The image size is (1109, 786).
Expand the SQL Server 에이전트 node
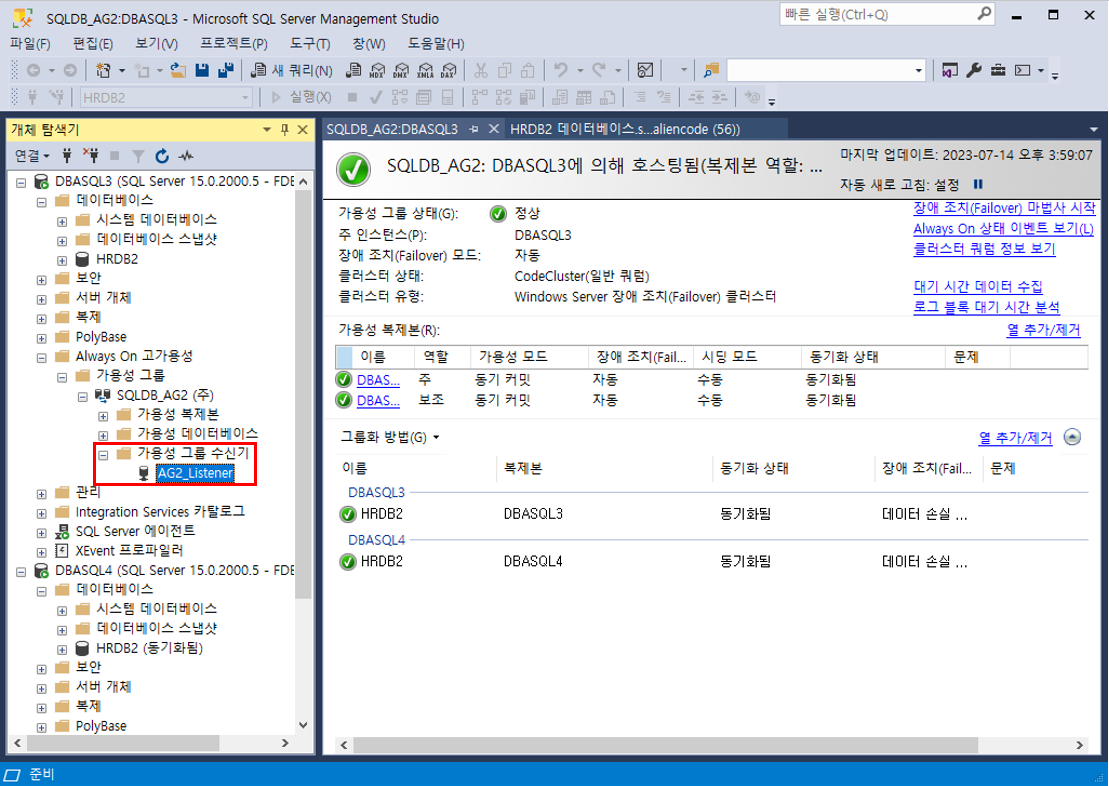click(x=42, y=533)
